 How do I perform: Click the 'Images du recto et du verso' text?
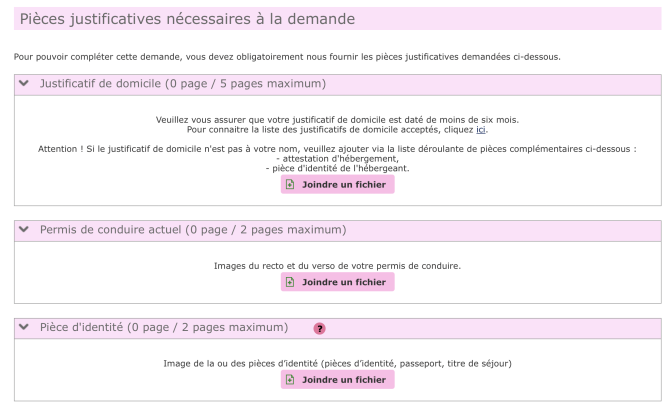pos(337,266)
